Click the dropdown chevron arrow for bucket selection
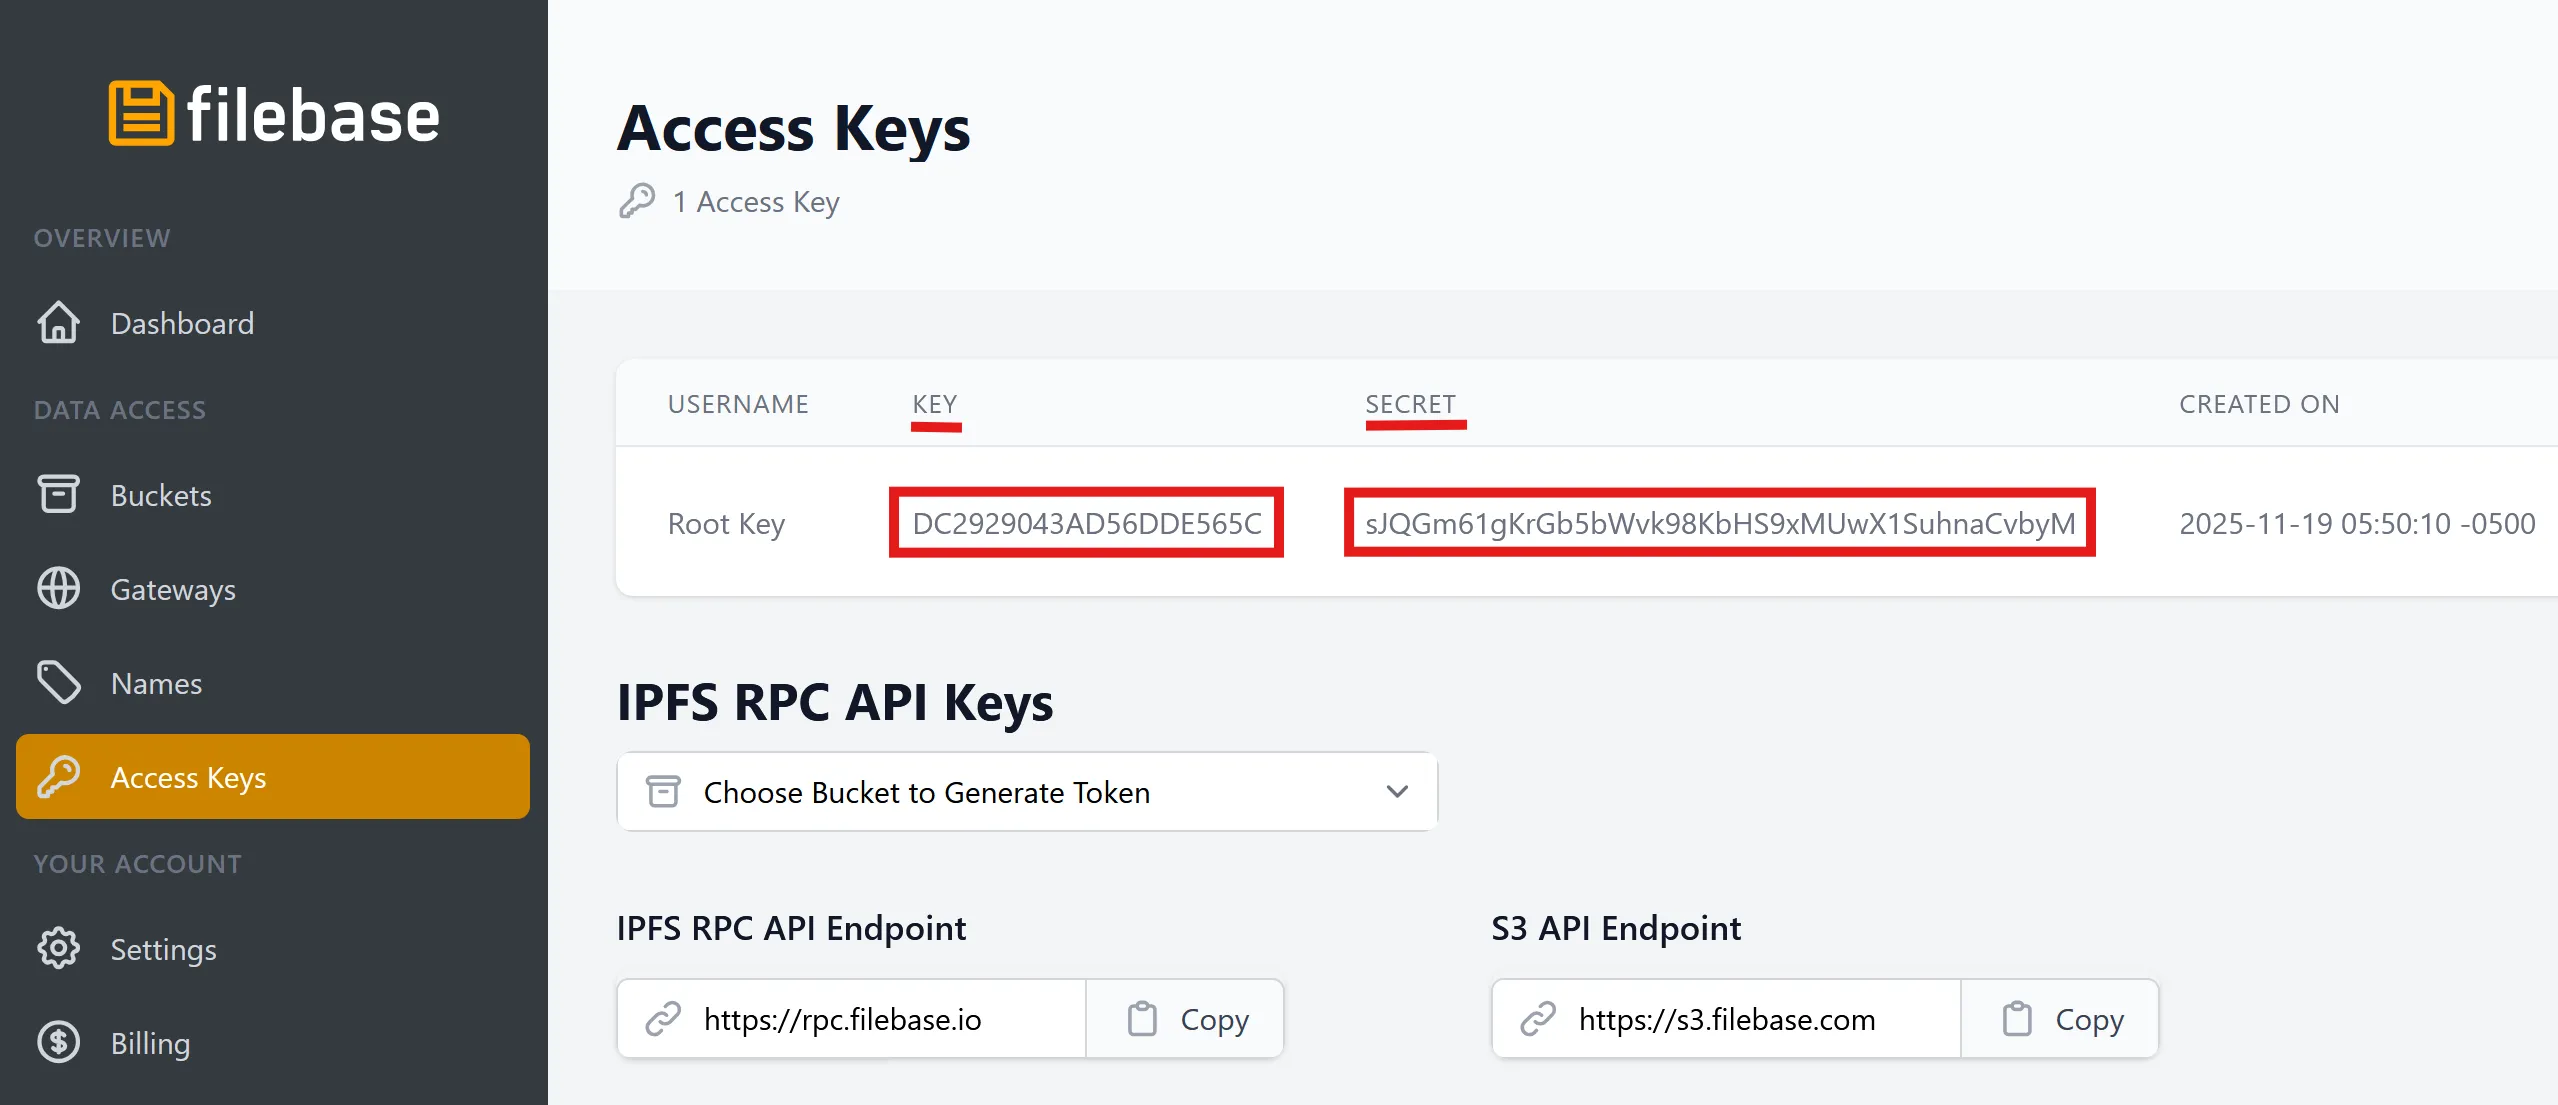2558x1105 pixels. pyautogui.click(x=1397, y=792)
